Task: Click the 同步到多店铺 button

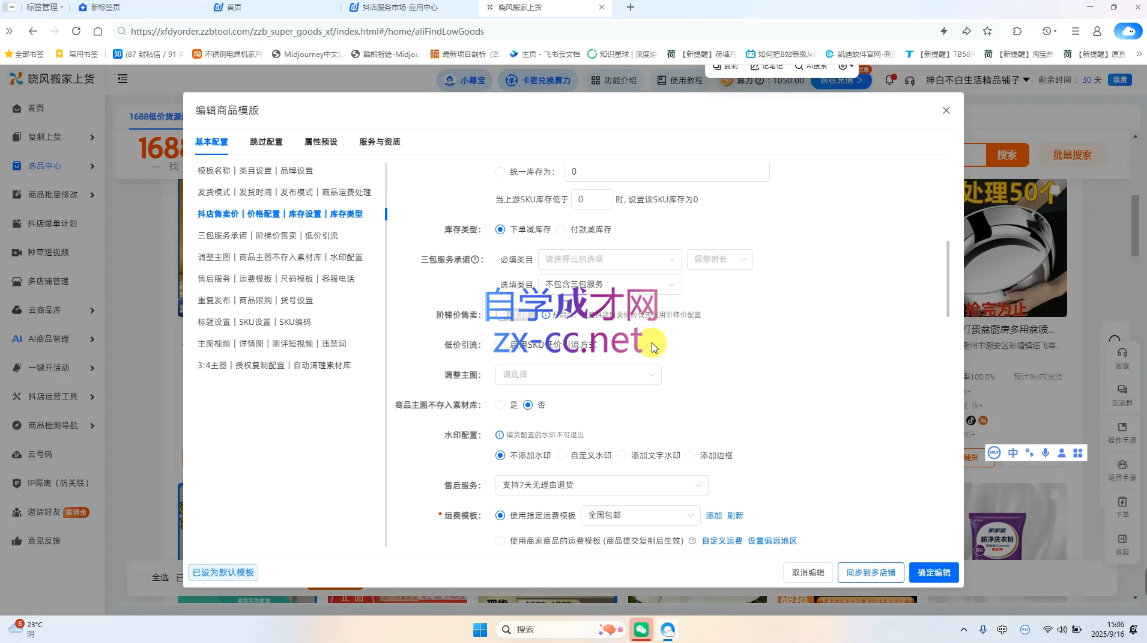Action: pyautogui.click(x=871, y=573)
